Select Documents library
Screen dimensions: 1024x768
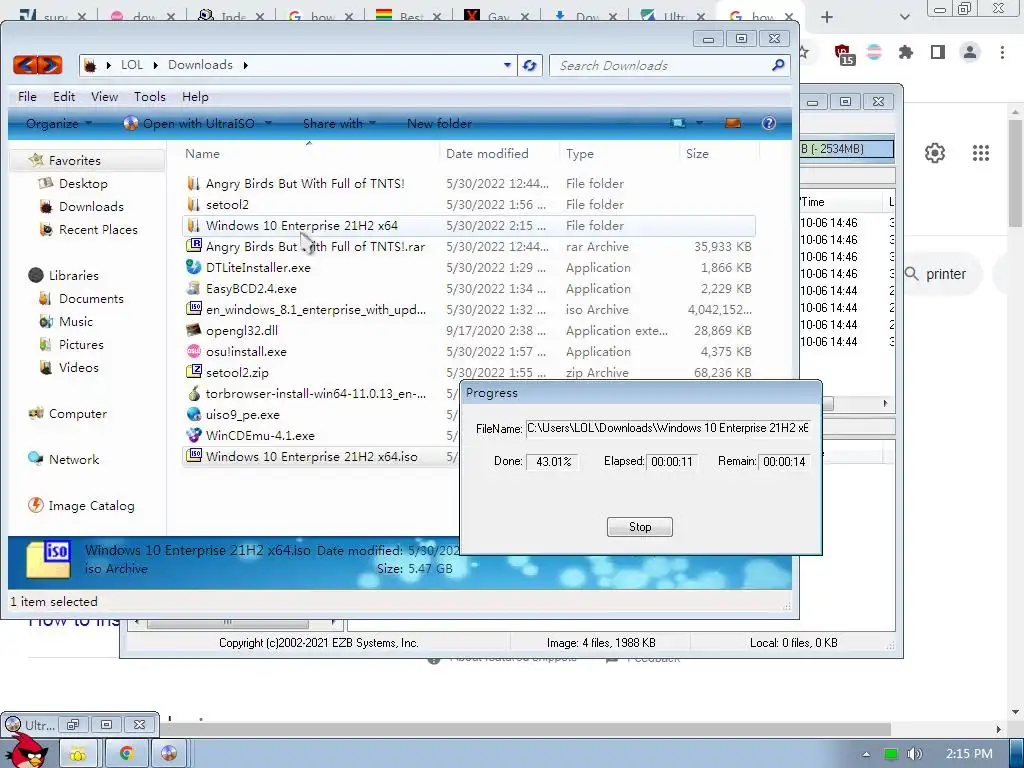click(x=91, y=298)
